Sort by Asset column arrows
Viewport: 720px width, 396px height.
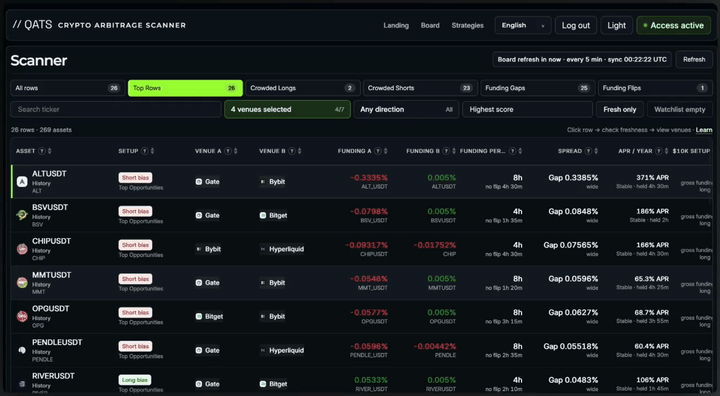pyautogui.click(x=50, y=151)
